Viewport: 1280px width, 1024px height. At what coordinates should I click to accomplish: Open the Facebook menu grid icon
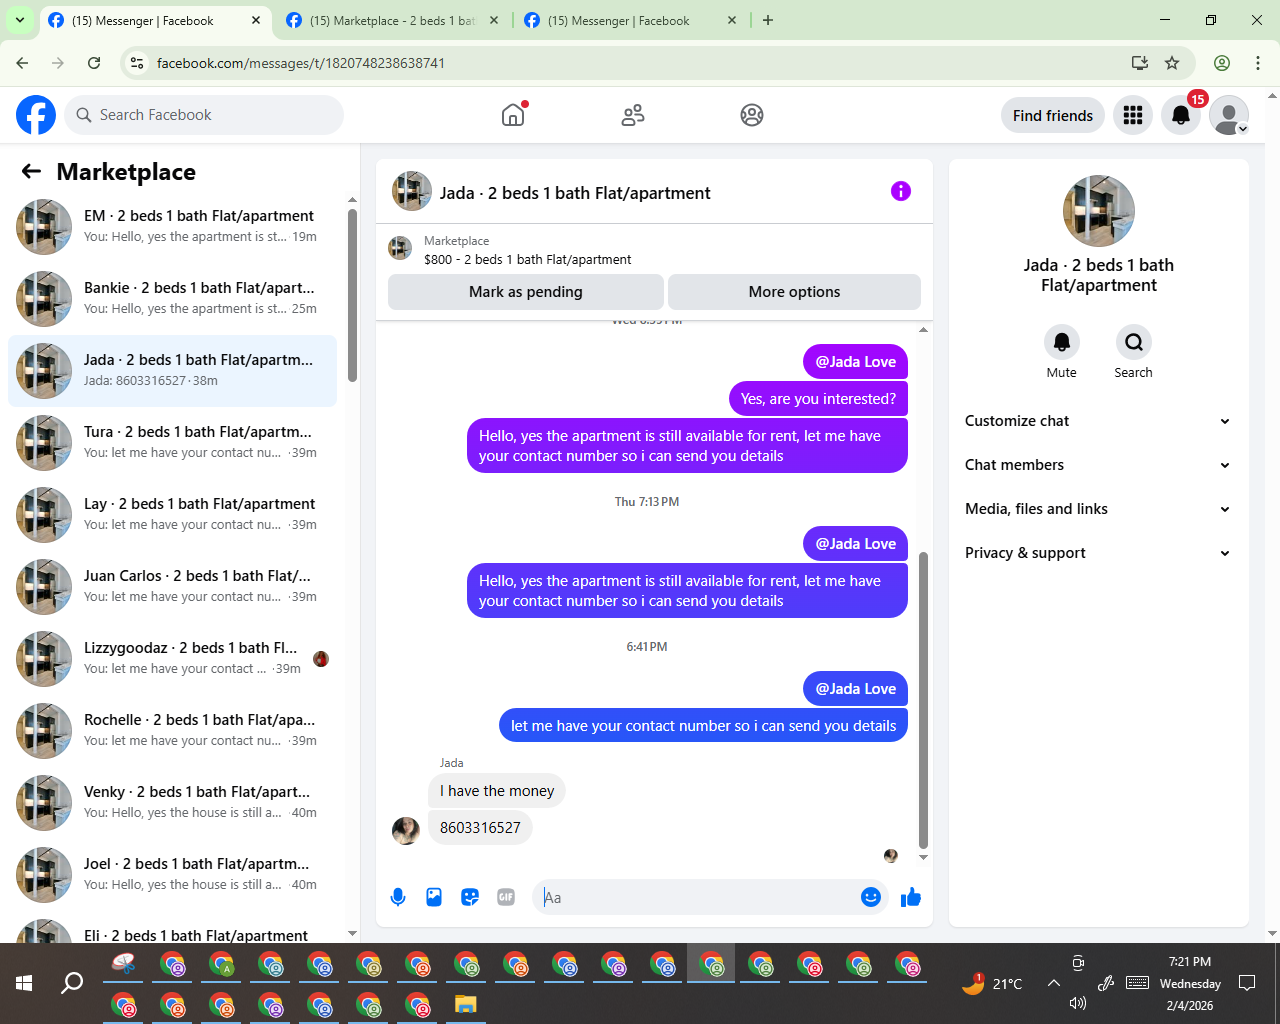coord(1133,115)
